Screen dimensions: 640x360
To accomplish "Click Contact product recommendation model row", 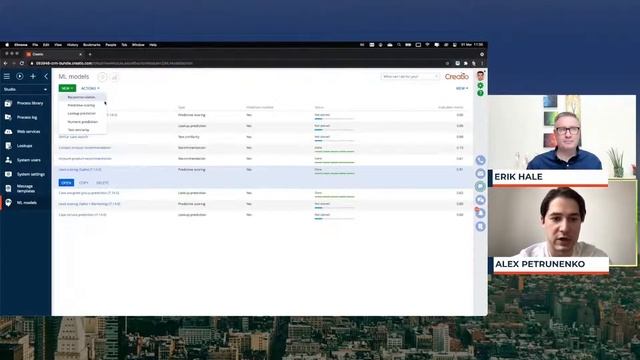I will pos(261,148).
